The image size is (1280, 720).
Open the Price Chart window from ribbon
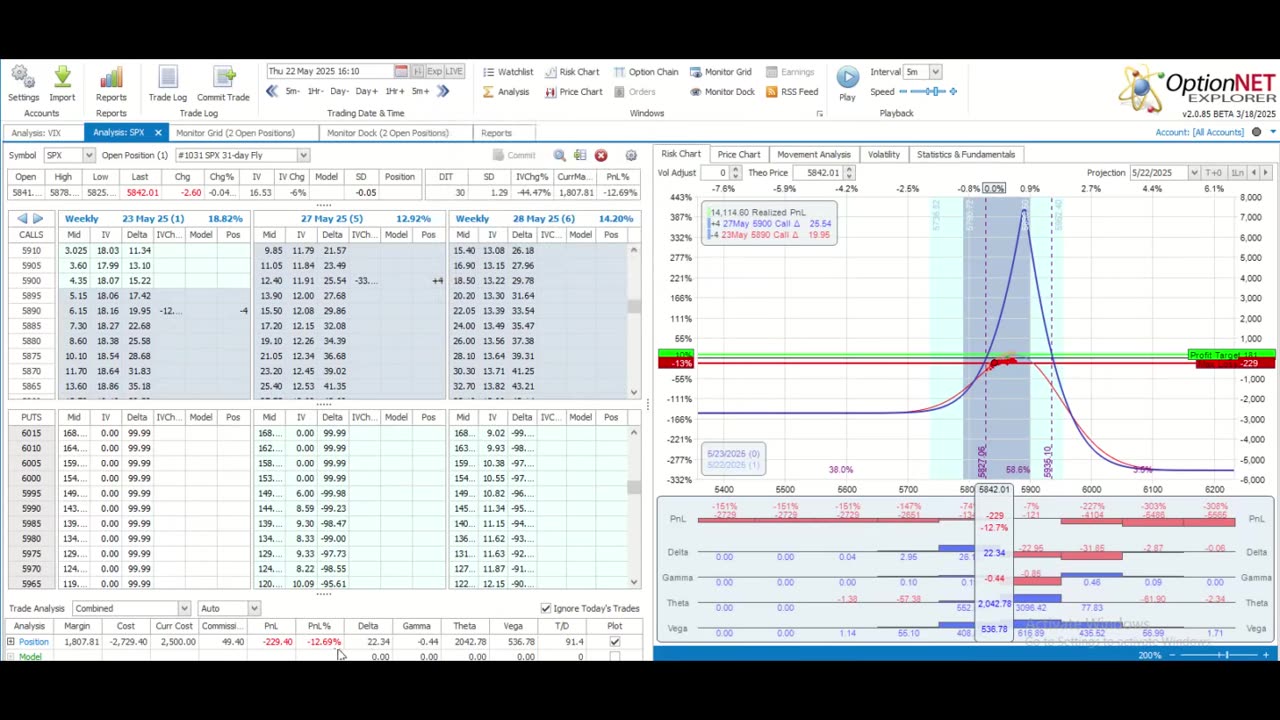574,92
